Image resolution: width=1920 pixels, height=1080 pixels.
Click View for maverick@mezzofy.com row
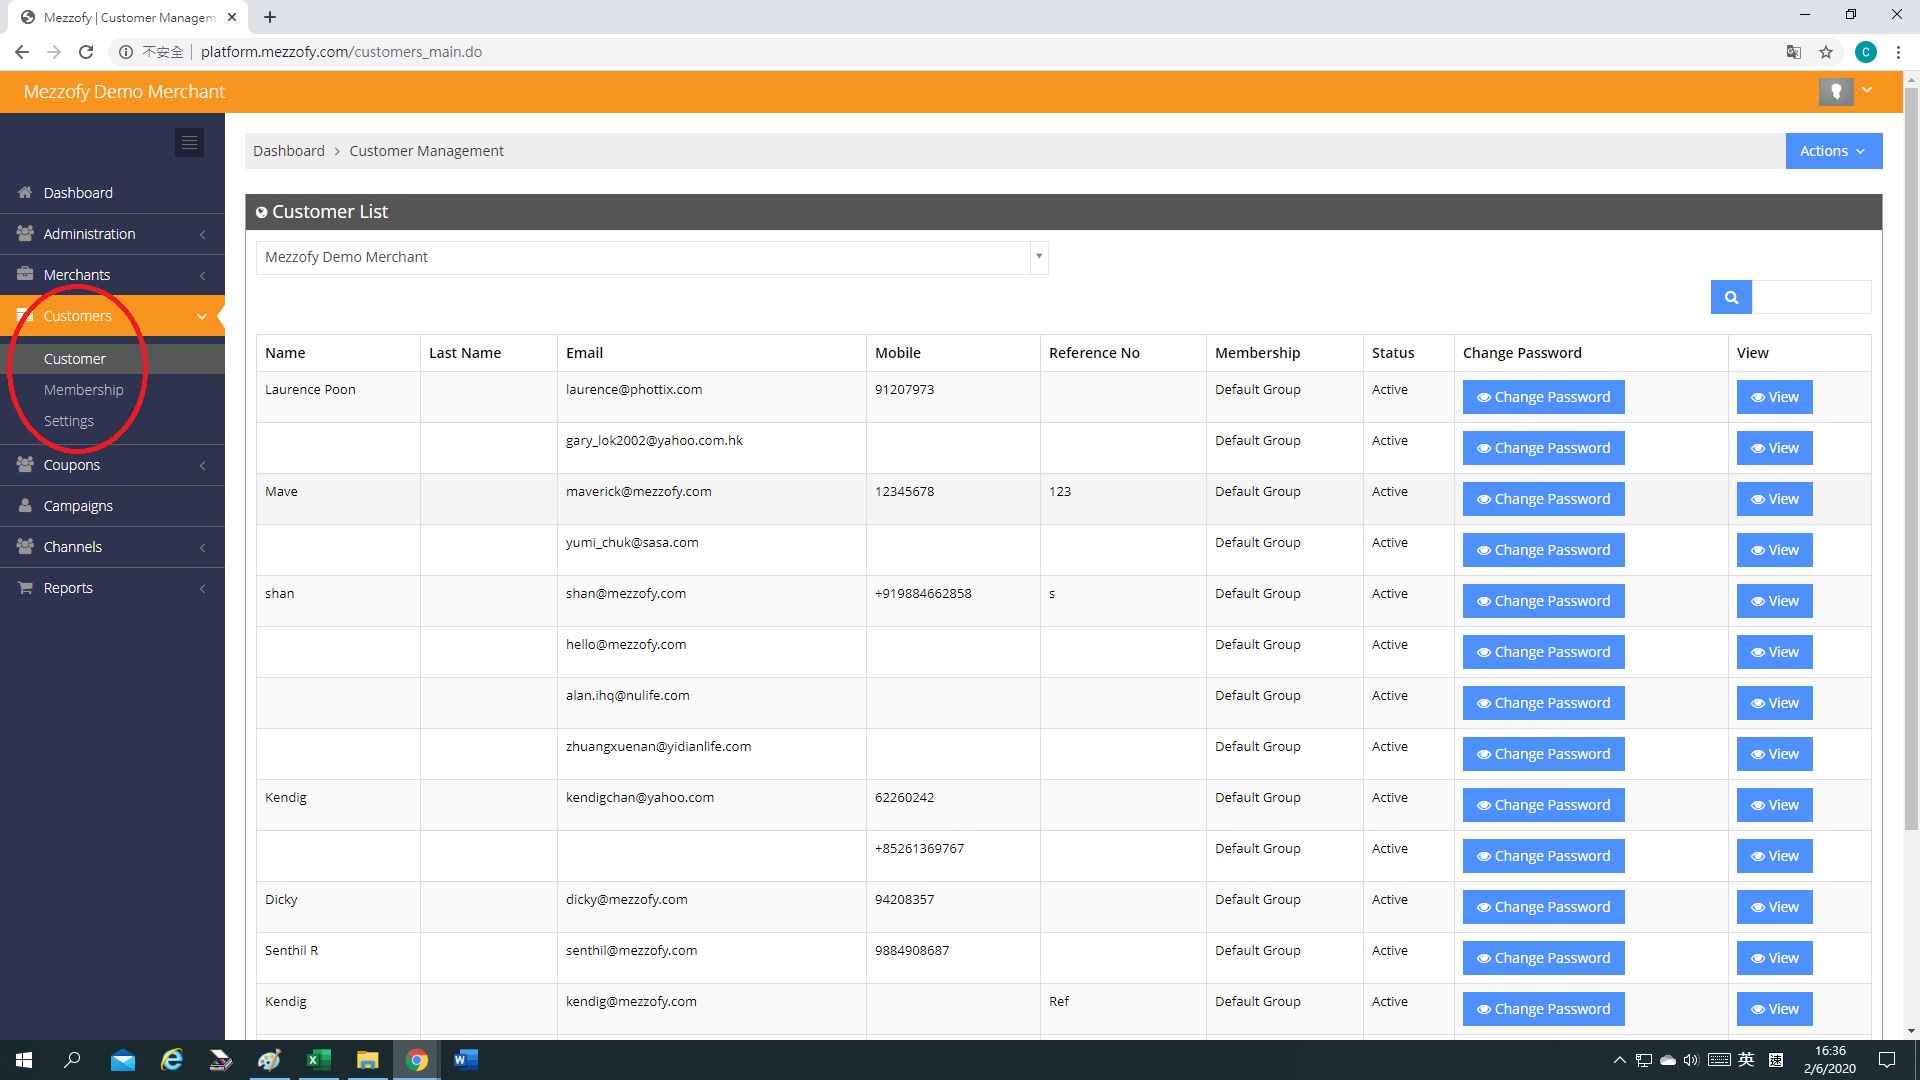[1774, 499]
